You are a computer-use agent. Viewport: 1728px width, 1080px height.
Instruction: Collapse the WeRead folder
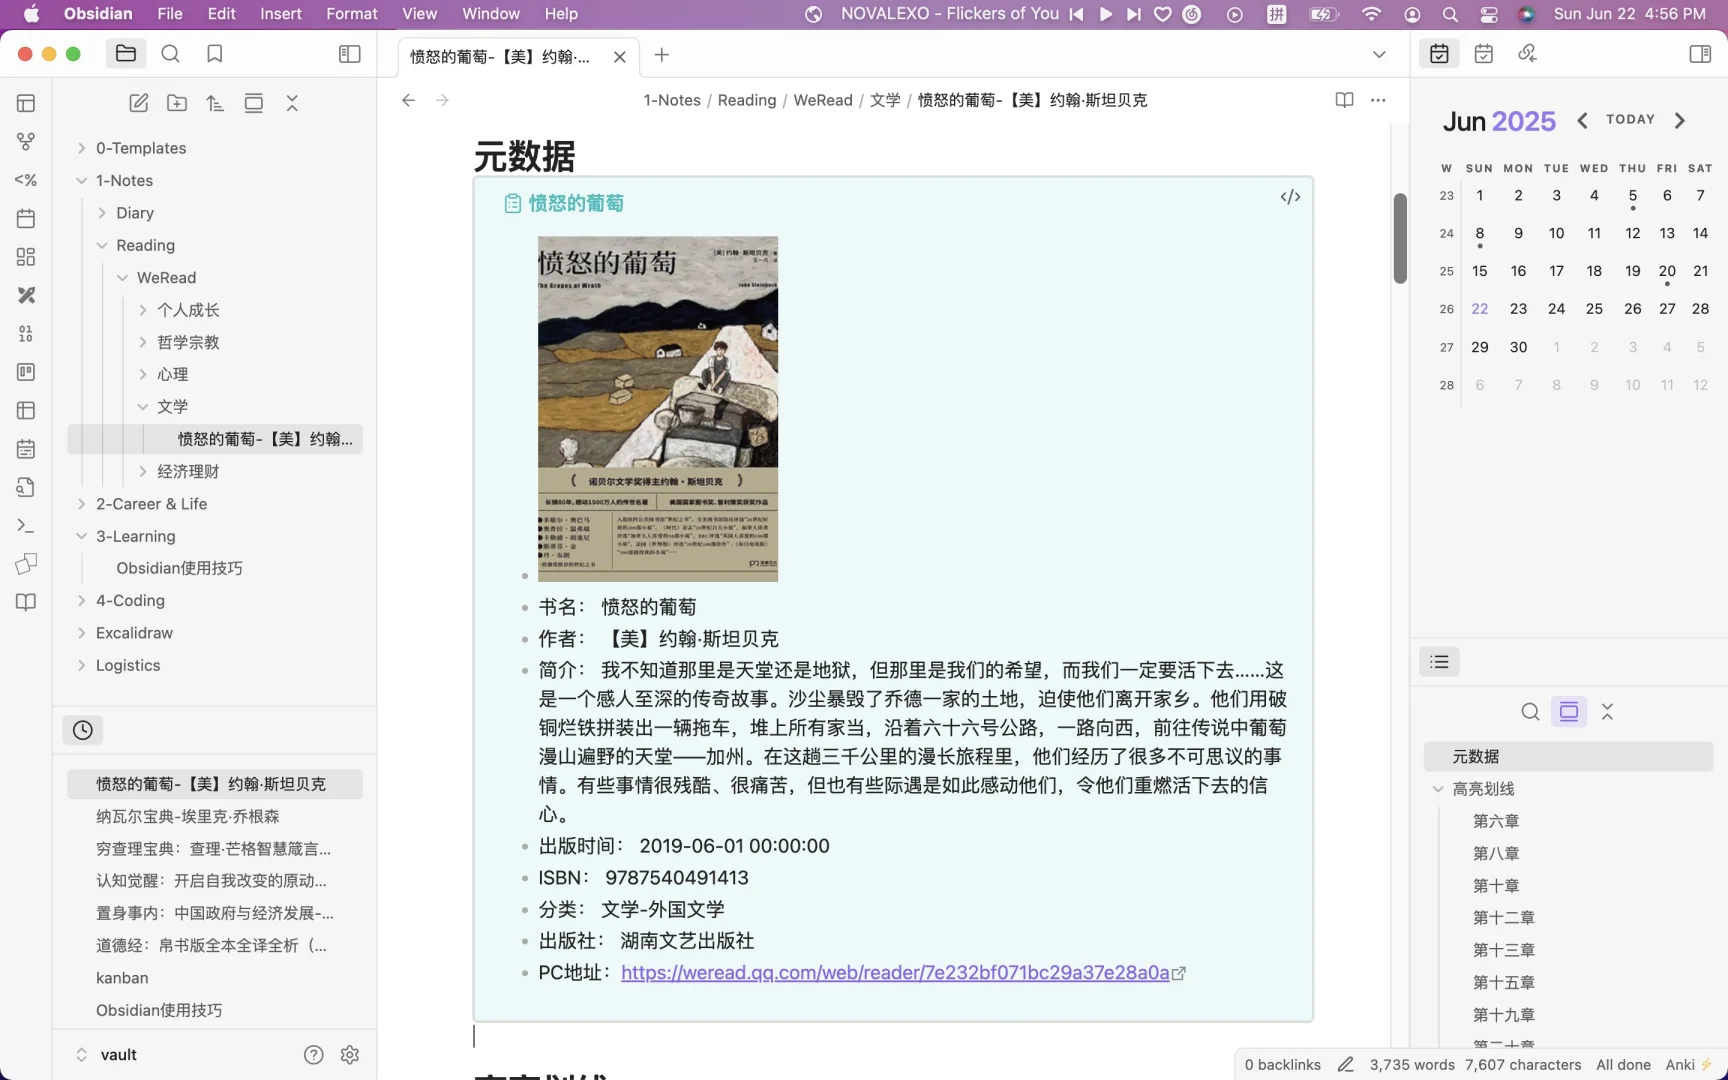(x=124, y=277)
